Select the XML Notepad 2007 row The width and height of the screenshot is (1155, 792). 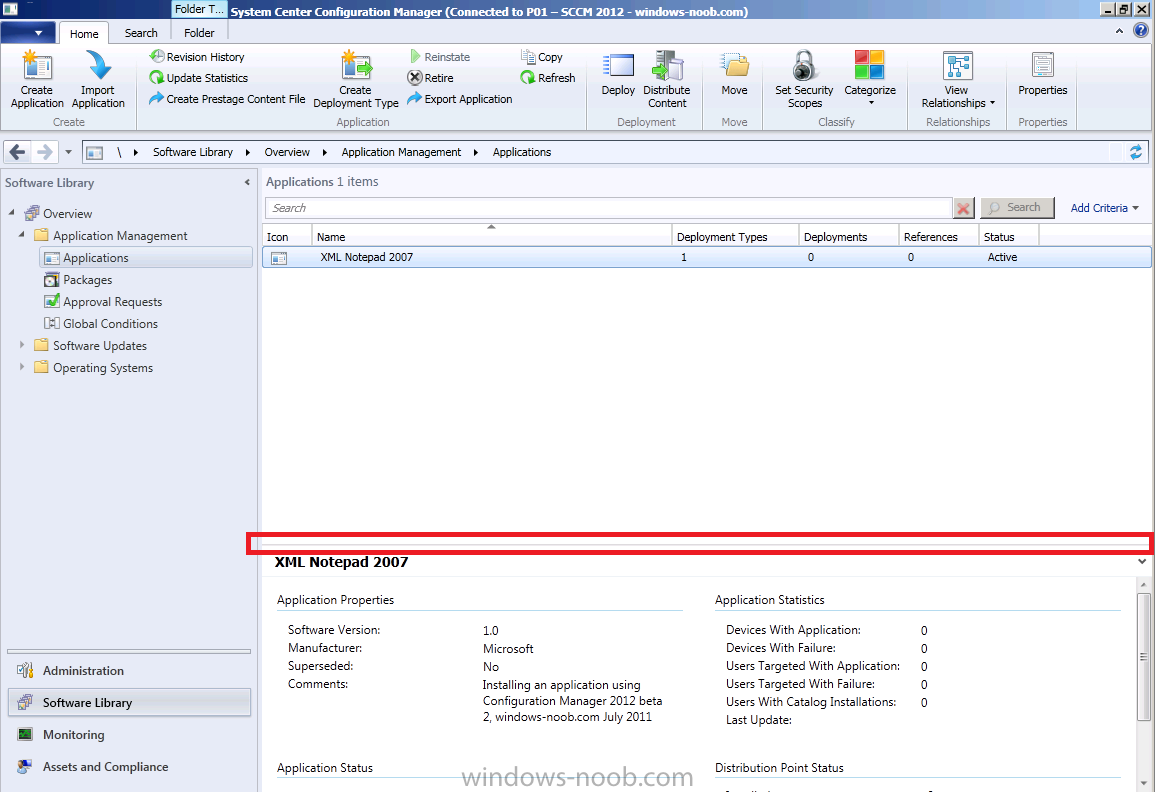coord(706,257)
